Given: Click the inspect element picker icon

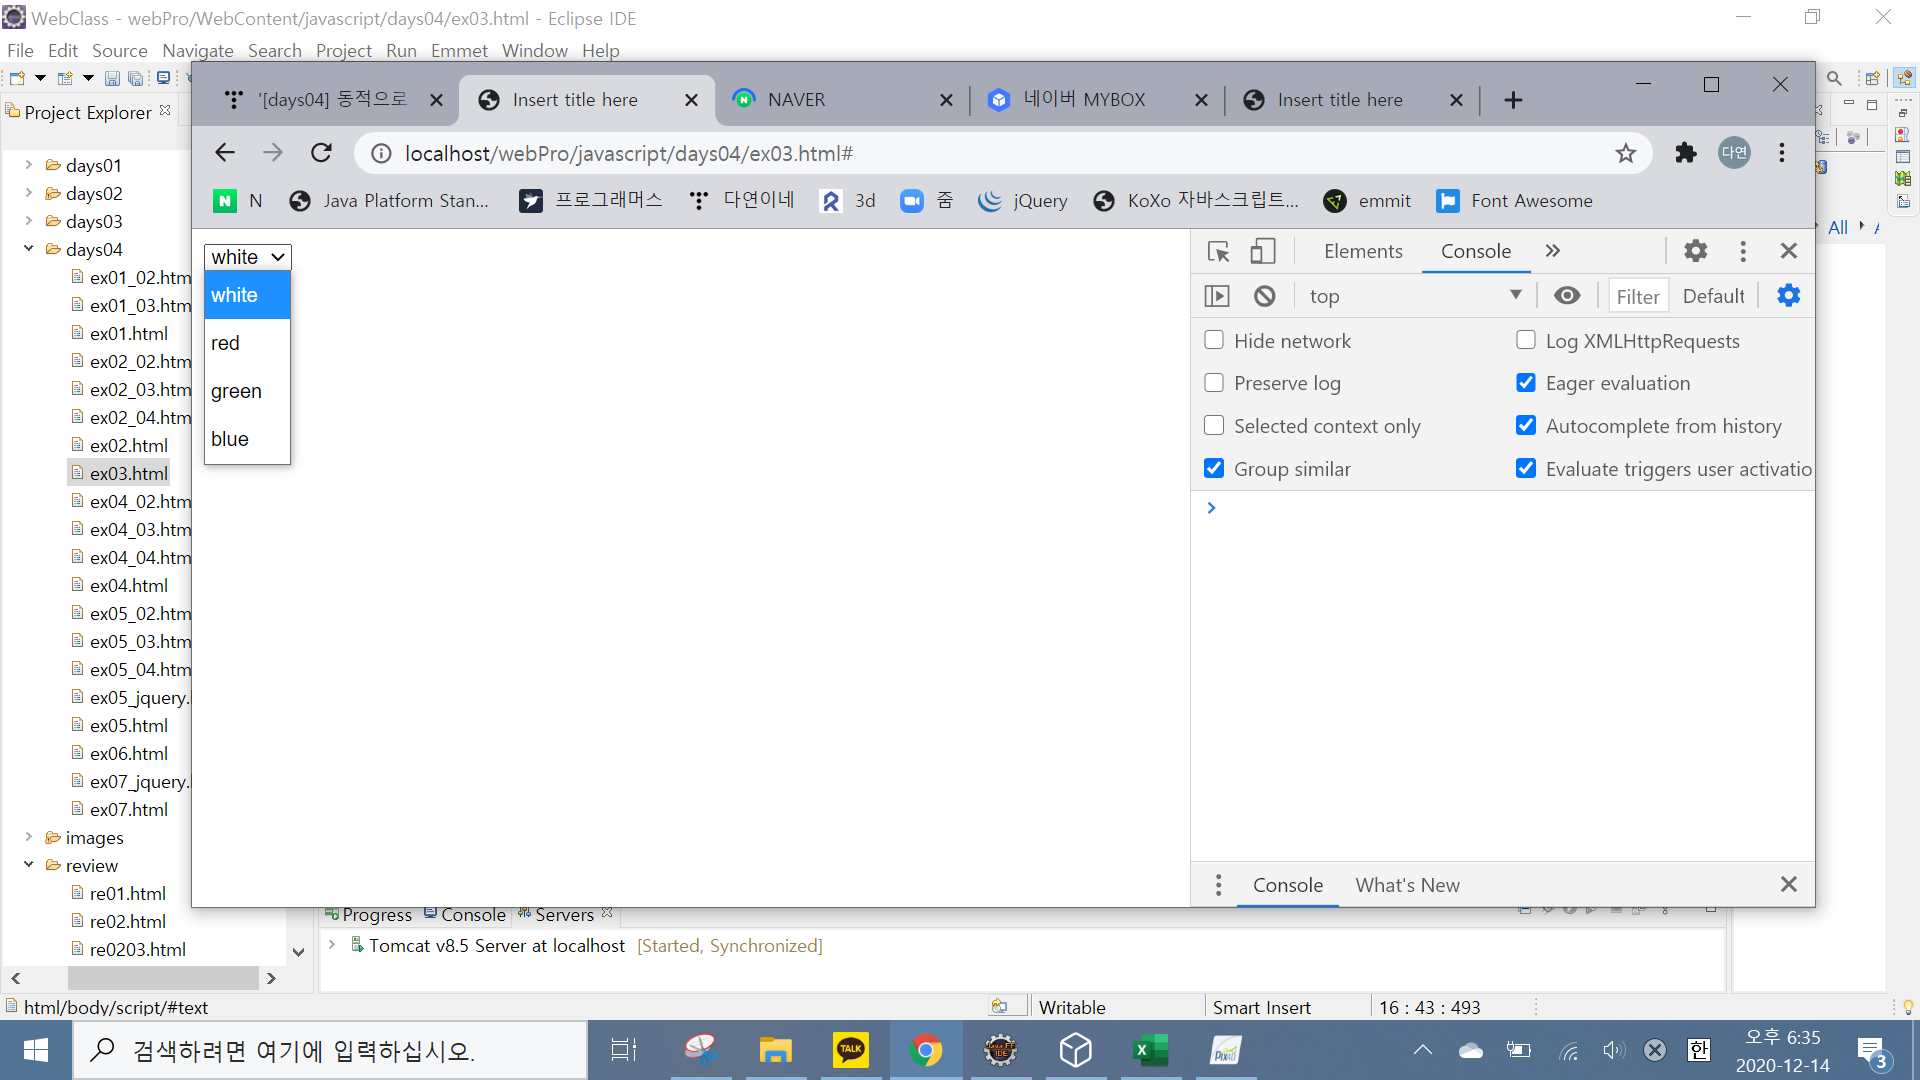Looking at the screenshot, I should tap(1218, 251).
